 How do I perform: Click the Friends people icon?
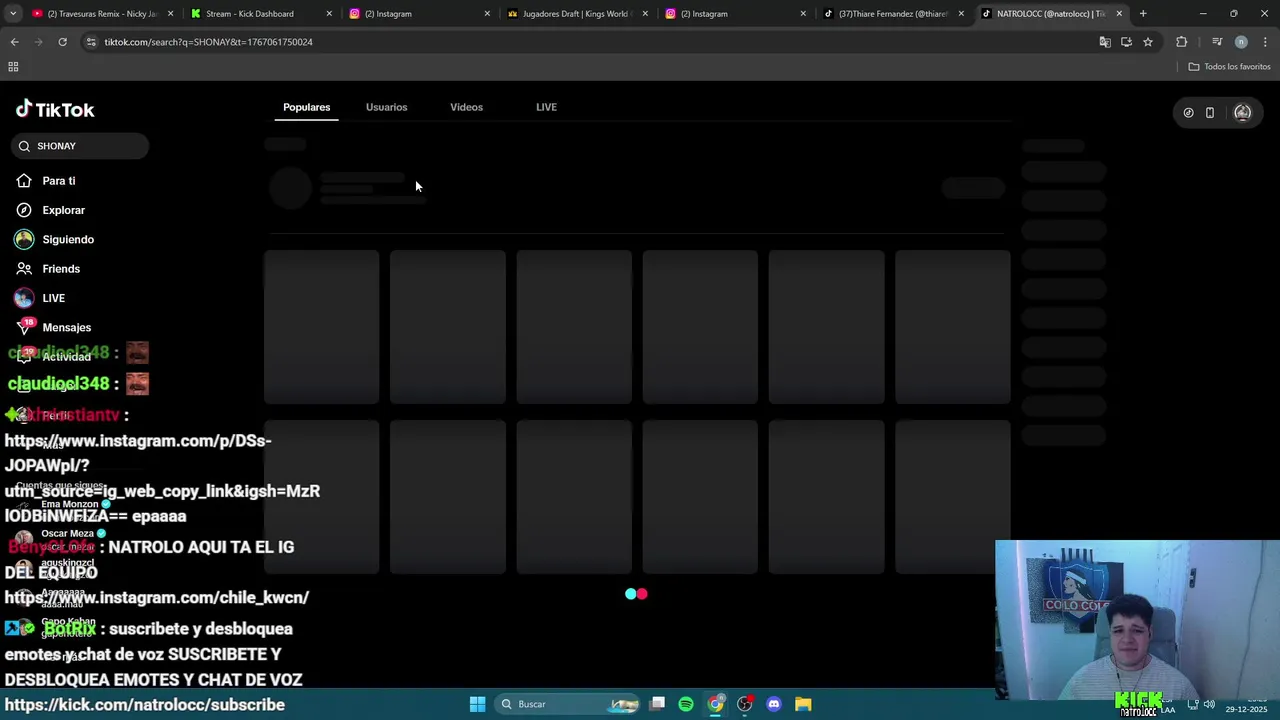point(24,269)
